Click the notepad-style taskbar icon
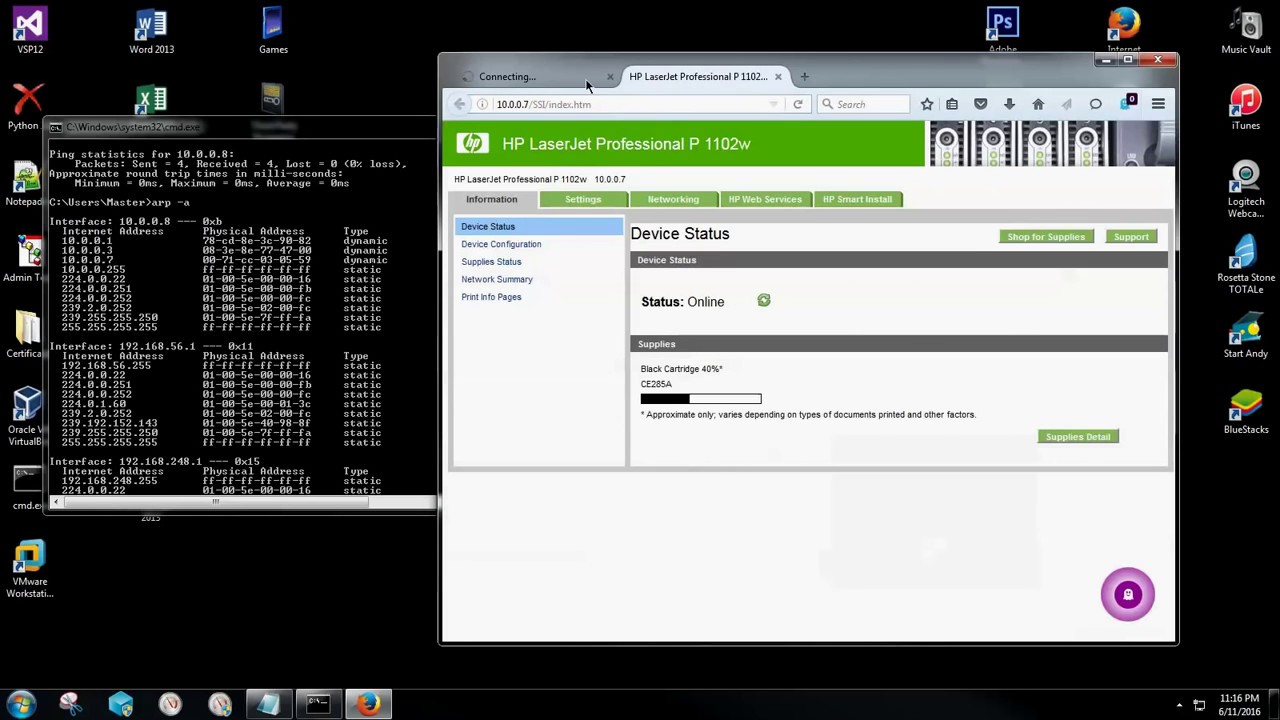Screen dimensions: 1280x720 pyautogui.click(x=267, y=704)
